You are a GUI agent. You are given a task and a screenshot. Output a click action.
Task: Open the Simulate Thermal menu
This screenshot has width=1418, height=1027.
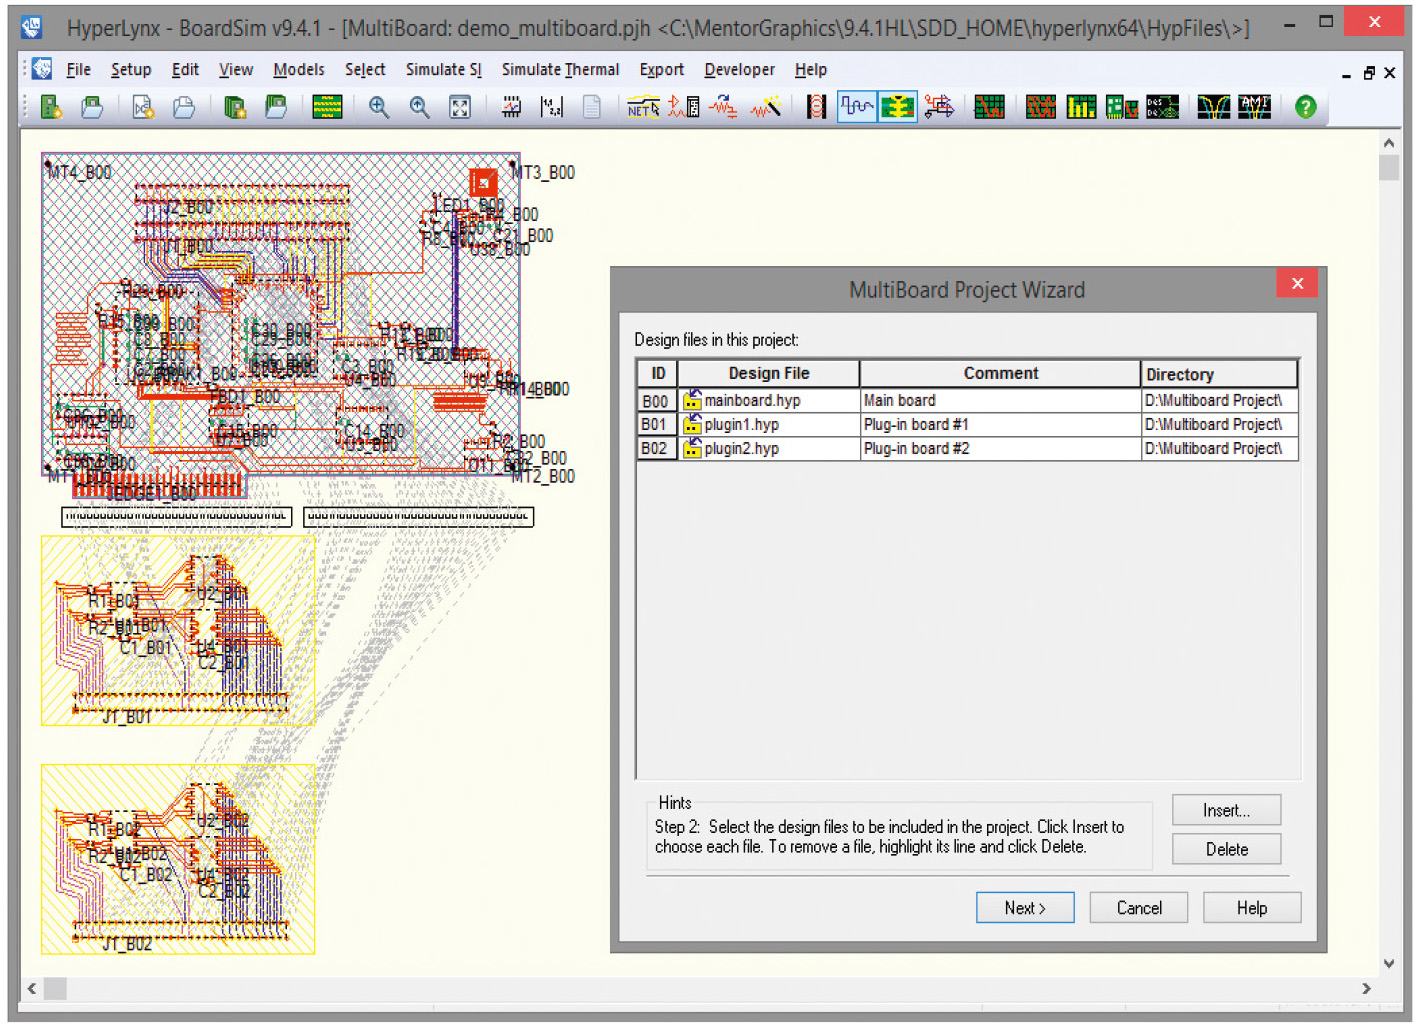560,70
